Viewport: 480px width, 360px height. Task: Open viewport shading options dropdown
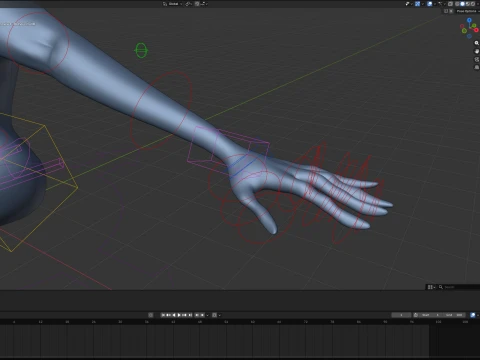[478, 4]
